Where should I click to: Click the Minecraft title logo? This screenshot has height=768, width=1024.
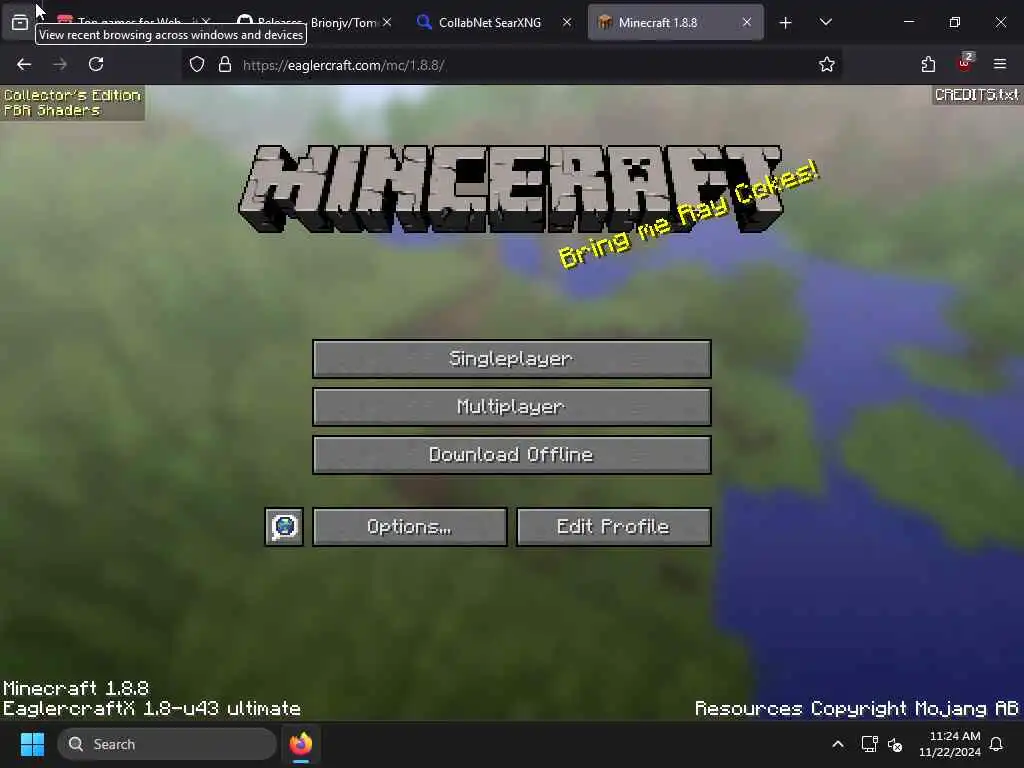click(511, 189)
